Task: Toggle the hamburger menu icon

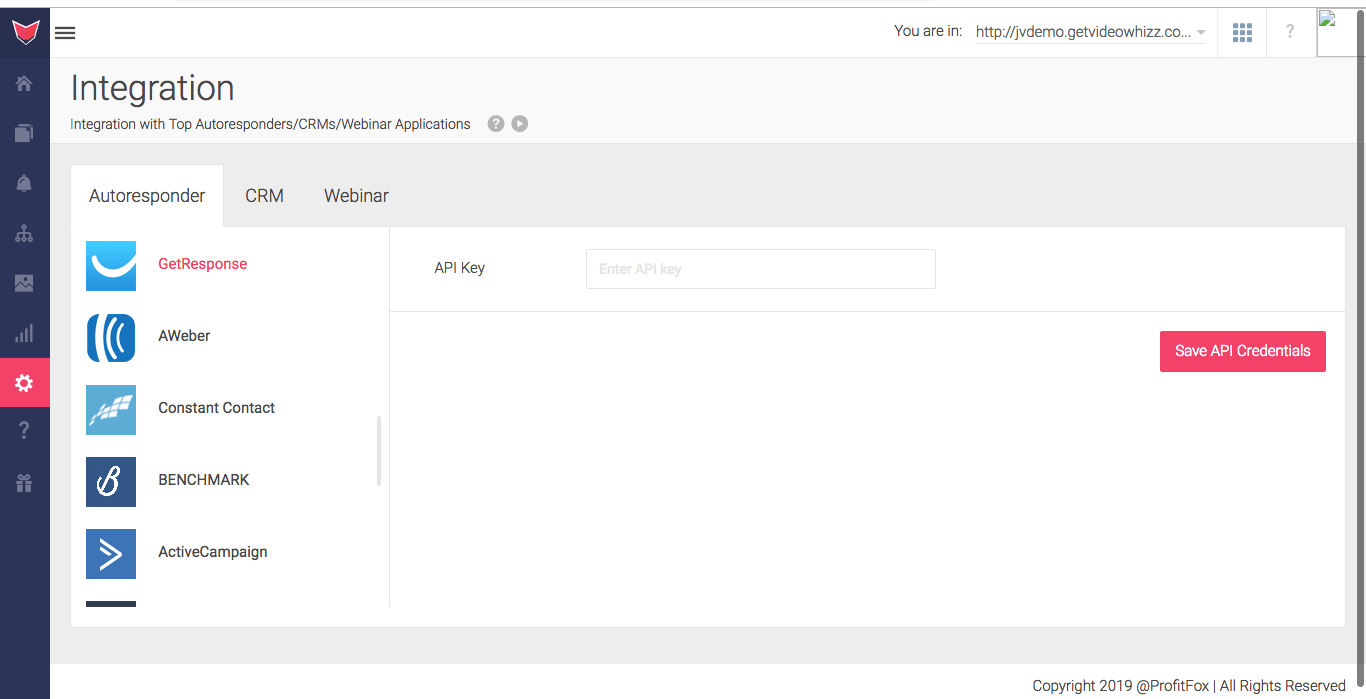Action: coord(65,33)
